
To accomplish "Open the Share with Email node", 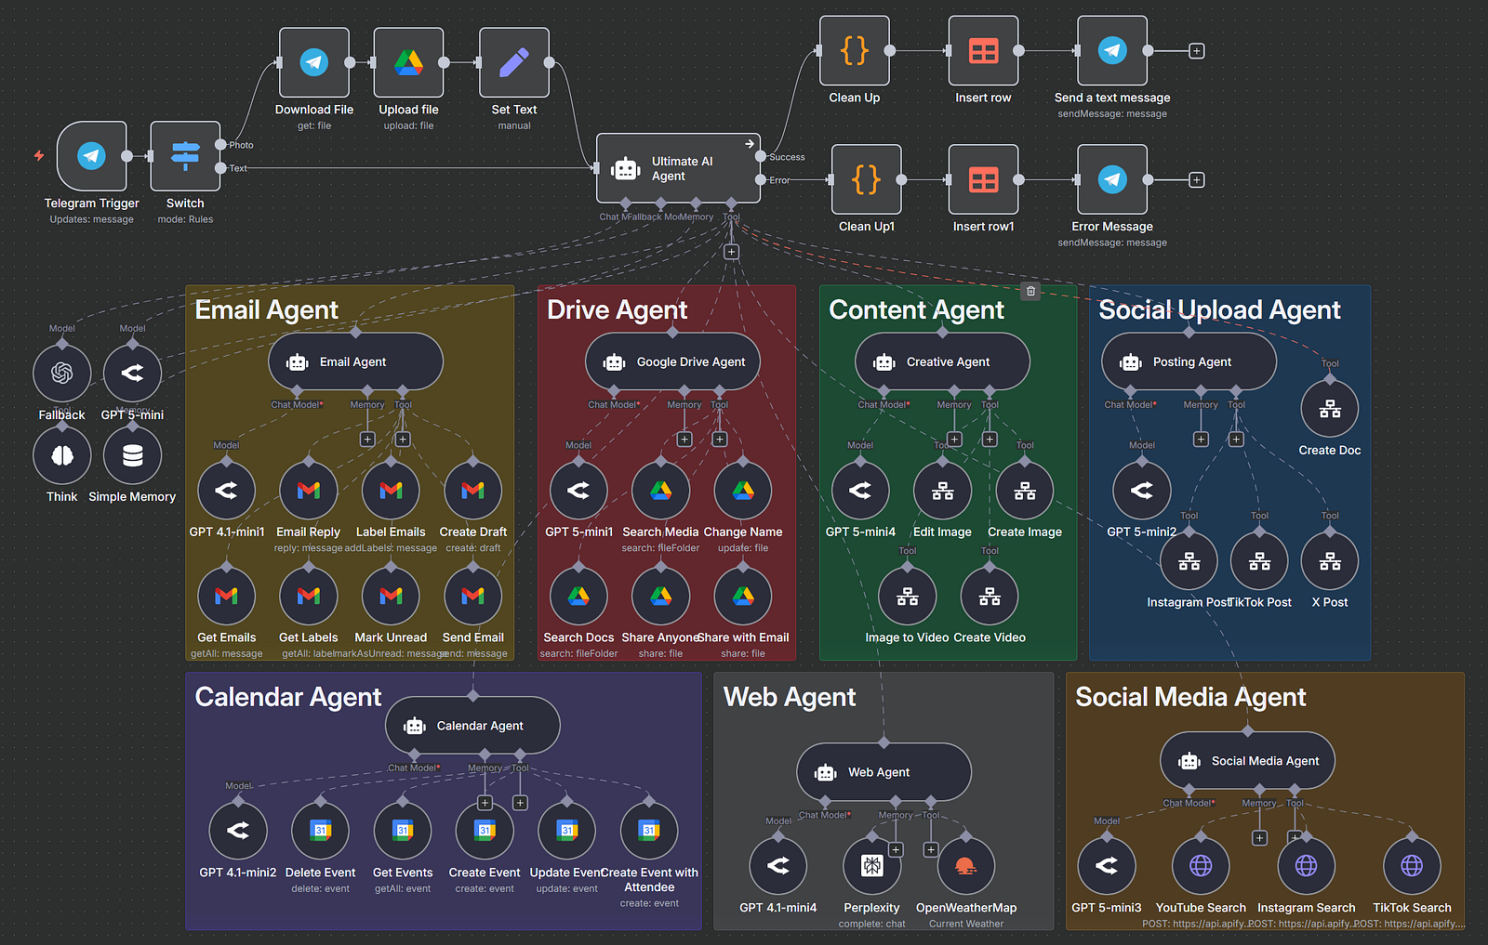I will point(743,596).
